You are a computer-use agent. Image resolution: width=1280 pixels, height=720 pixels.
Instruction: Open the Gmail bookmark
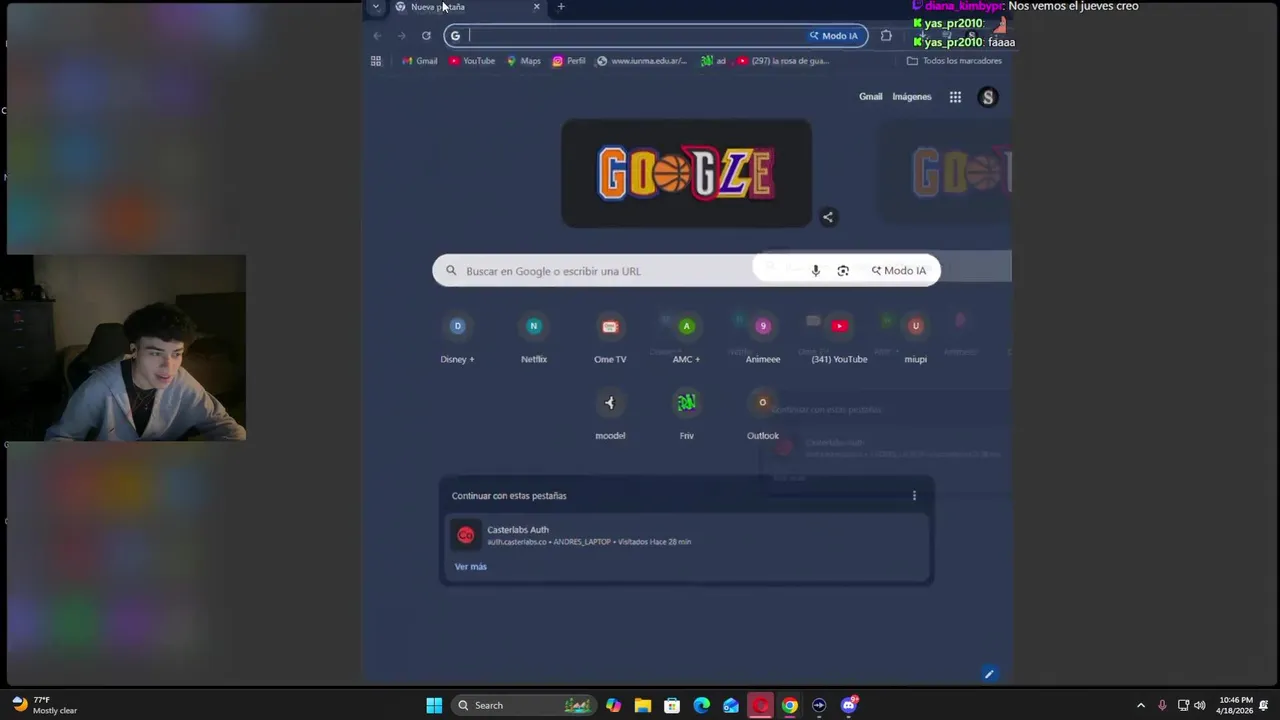click(x=420, y=61)
